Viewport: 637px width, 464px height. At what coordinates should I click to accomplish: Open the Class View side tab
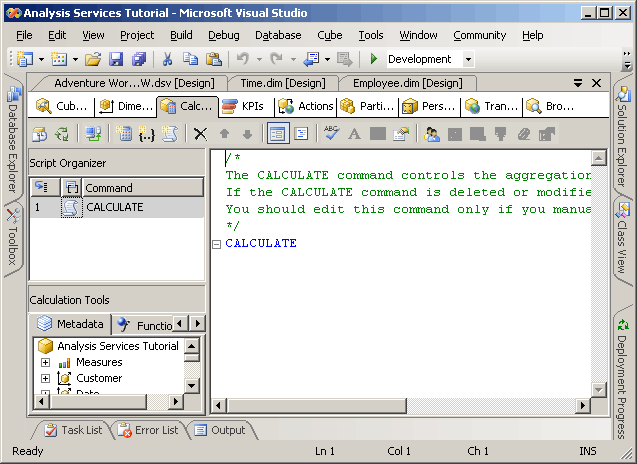pyautogui.click(x=622, y=239)
